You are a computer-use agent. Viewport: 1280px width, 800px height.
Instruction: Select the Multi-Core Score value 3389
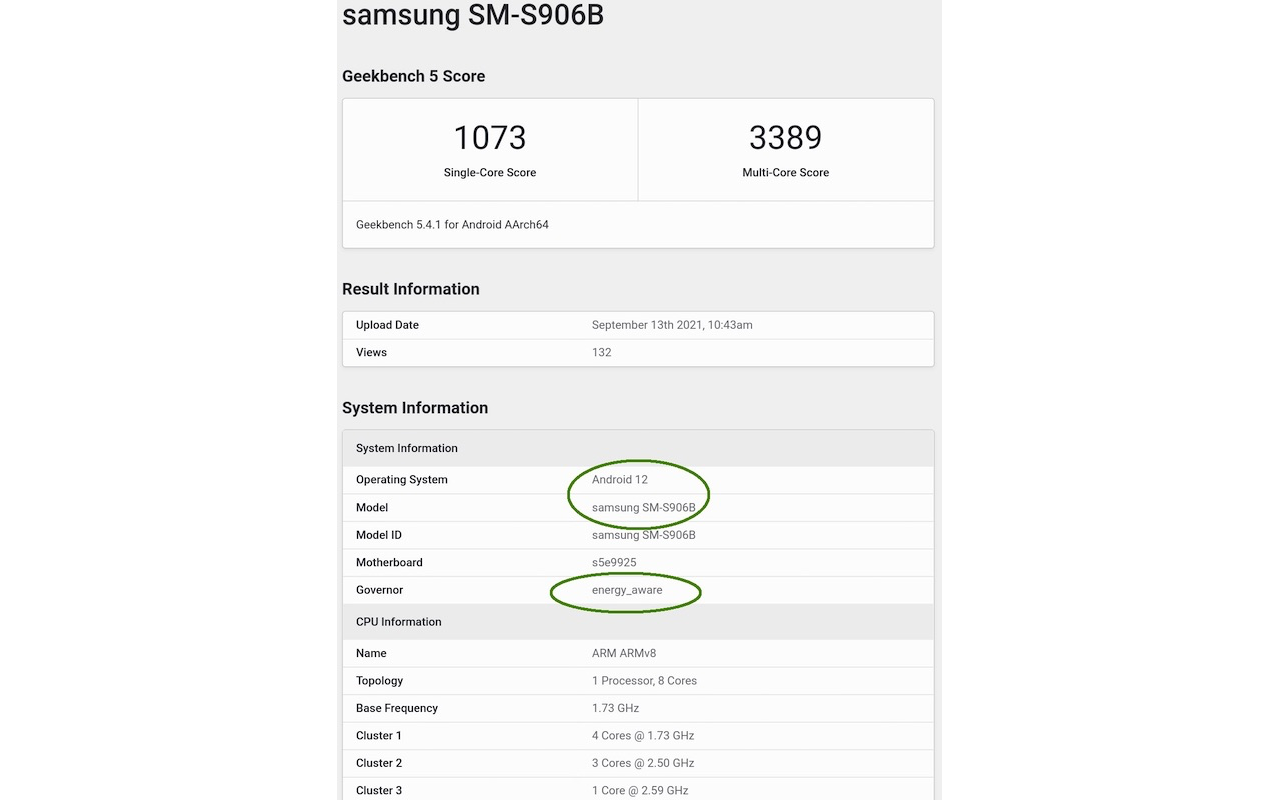[785, 137]
